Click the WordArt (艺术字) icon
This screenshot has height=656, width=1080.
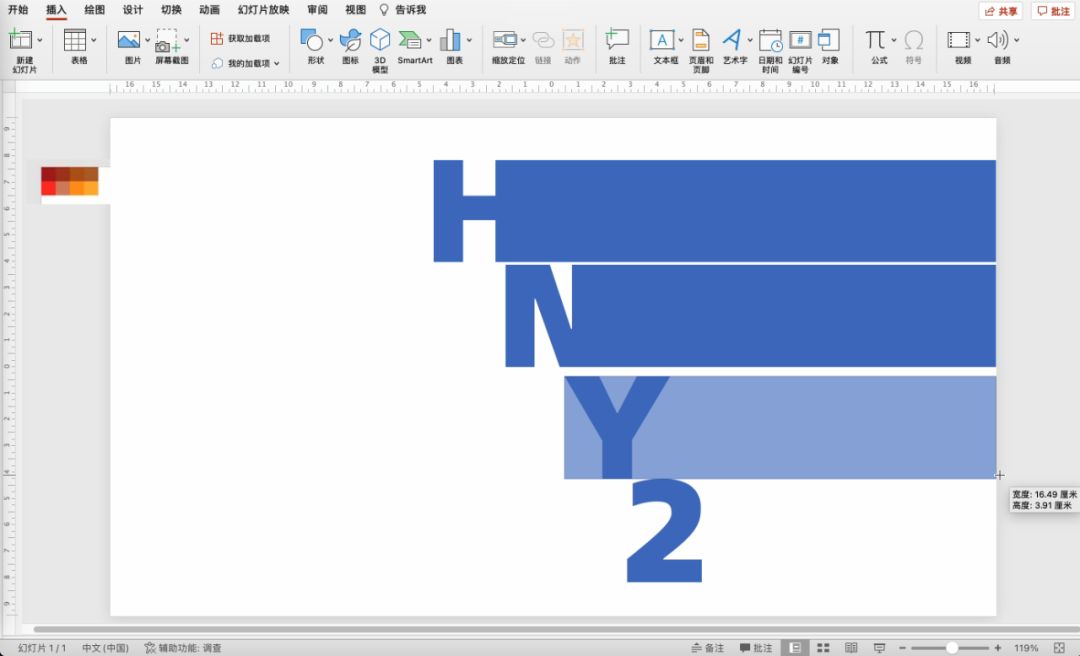click(733, 41)
